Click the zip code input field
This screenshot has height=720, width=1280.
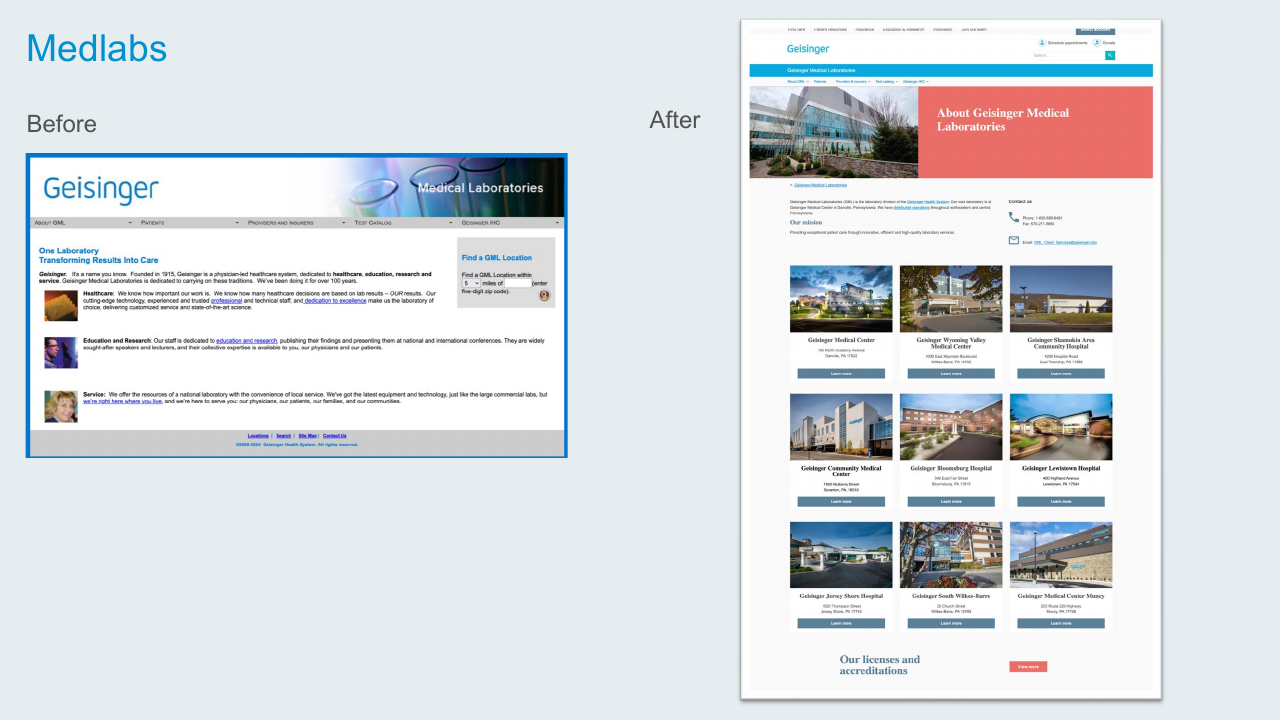518,283
